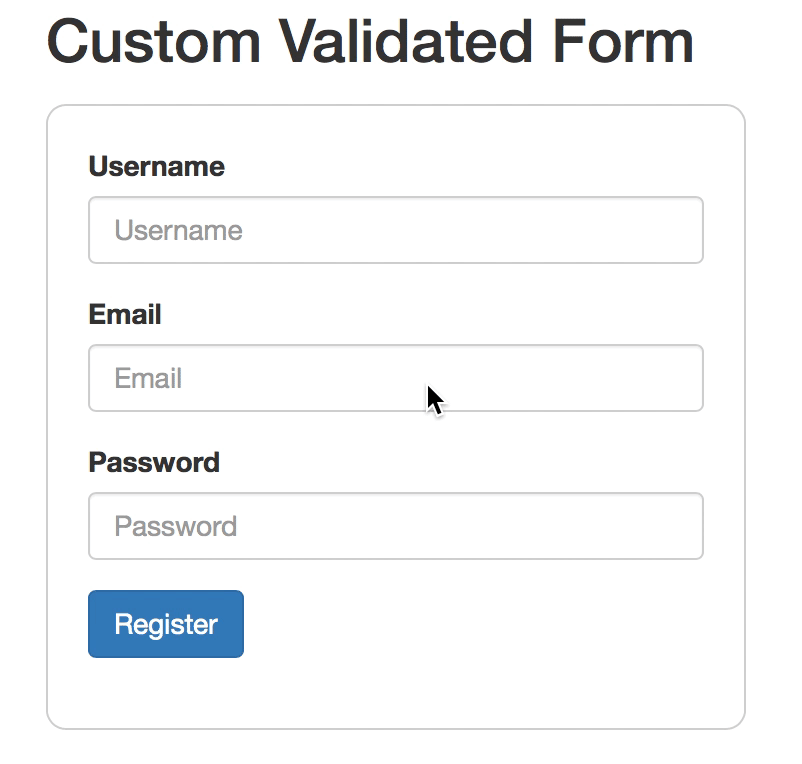Focus the Username text field
The width and height of the screenshot is (802, 764).
396,230
